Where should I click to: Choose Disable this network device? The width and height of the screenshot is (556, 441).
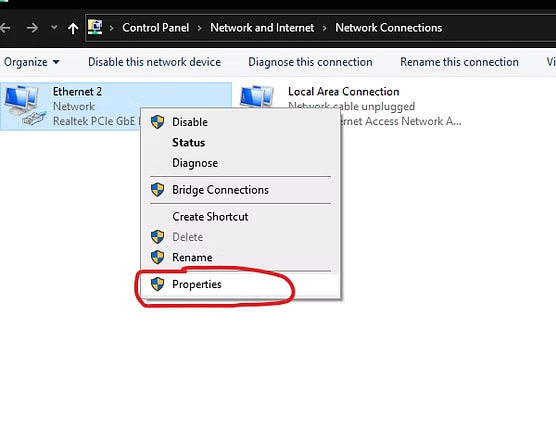(x=154, y=62)
